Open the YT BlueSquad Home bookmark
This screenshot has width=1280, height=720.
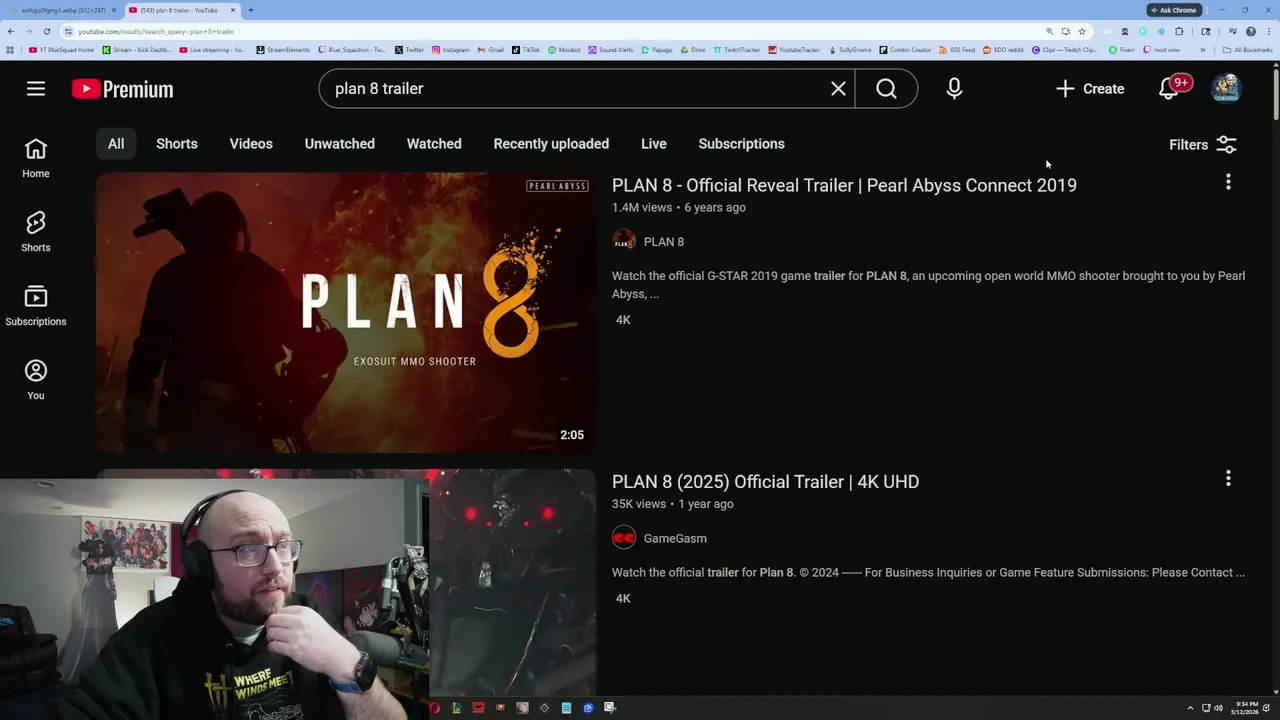pos(61,49)
